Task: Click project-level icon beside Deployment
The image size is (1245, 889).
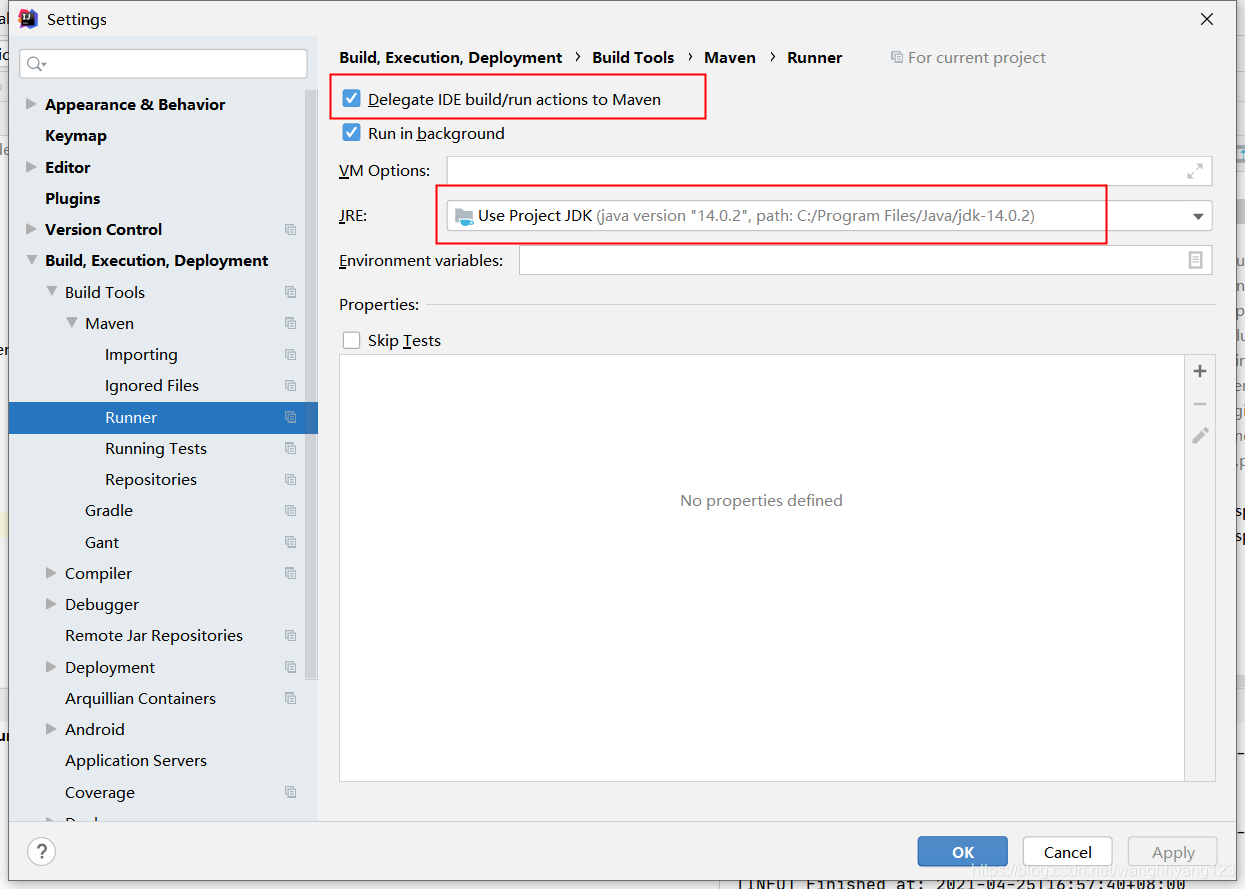Action: (x=290, y=667)
